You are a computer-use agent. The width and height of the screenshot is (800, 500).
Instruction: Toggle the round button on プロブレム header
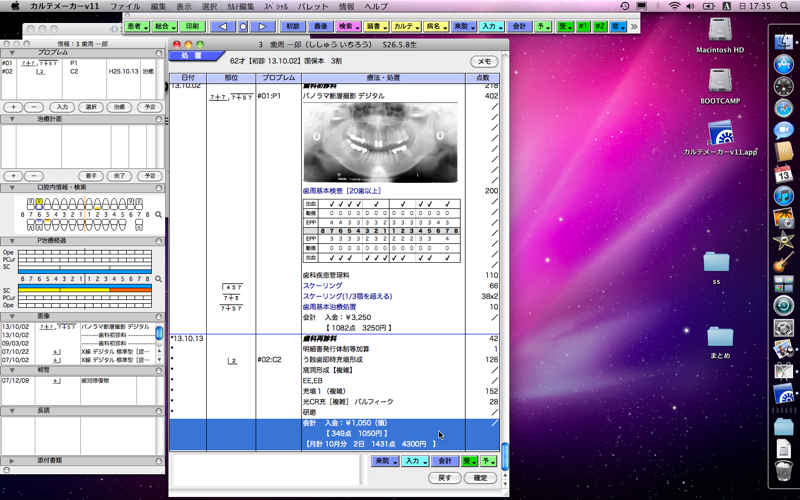tap(158, 51)
